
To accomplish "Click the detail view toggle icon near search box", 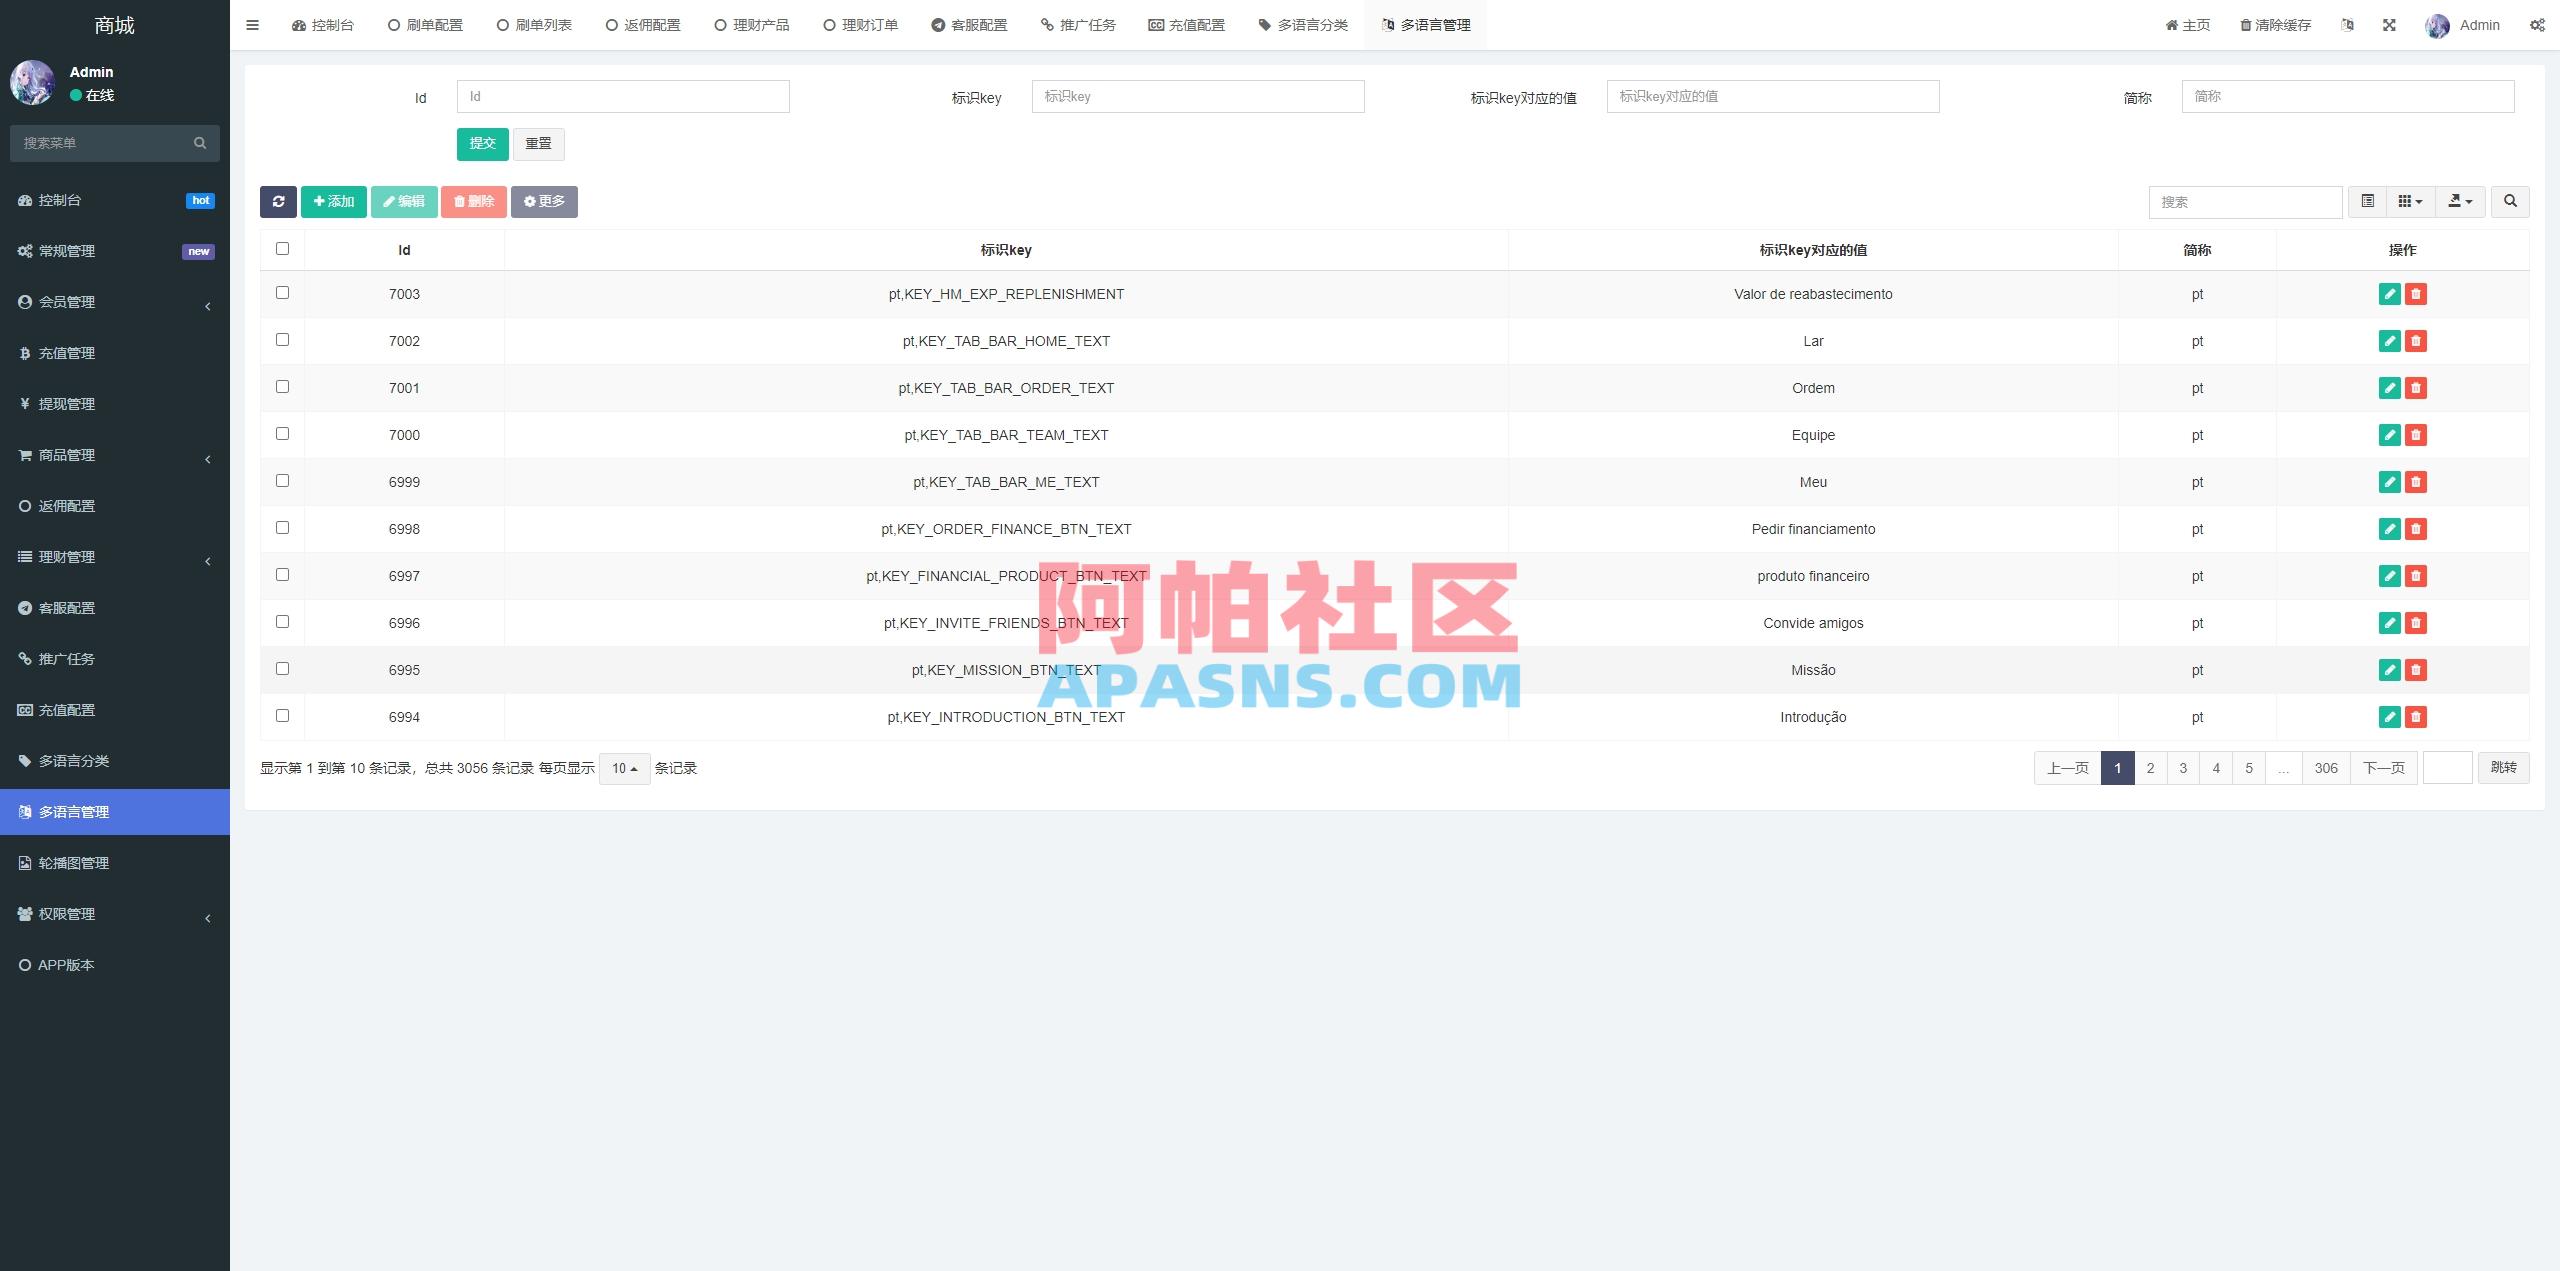I will point(2367,201).
